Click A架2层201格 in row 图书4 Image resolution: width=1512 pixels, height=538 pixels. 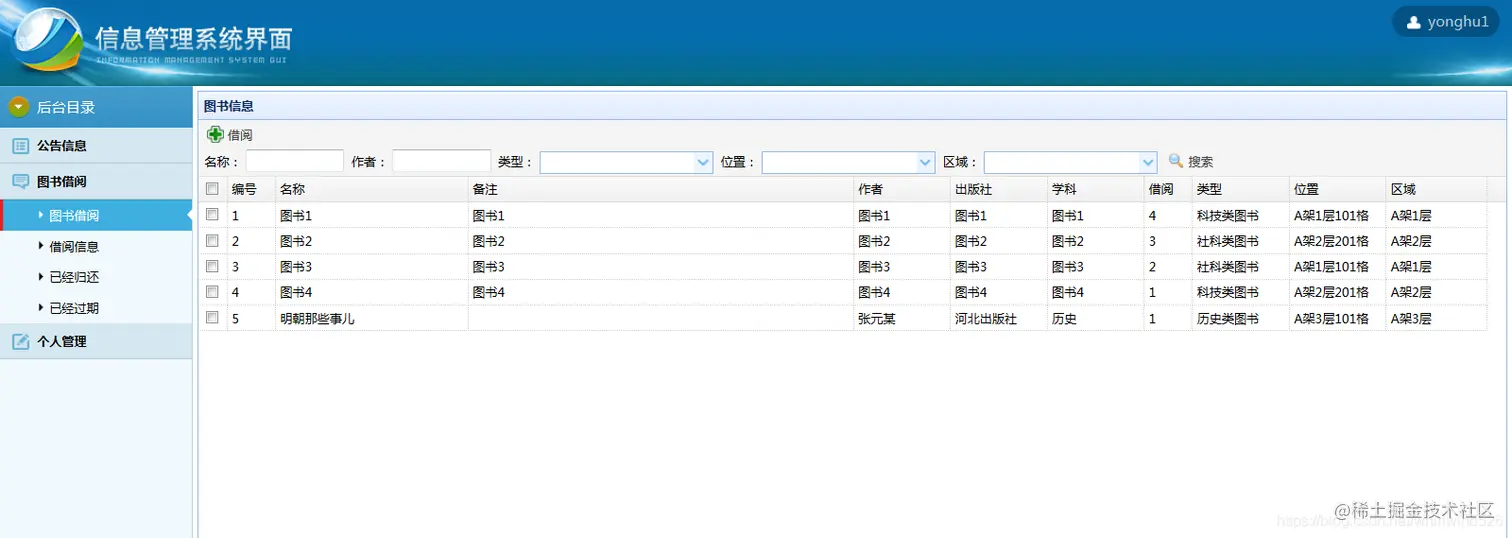click(1331, 293)
